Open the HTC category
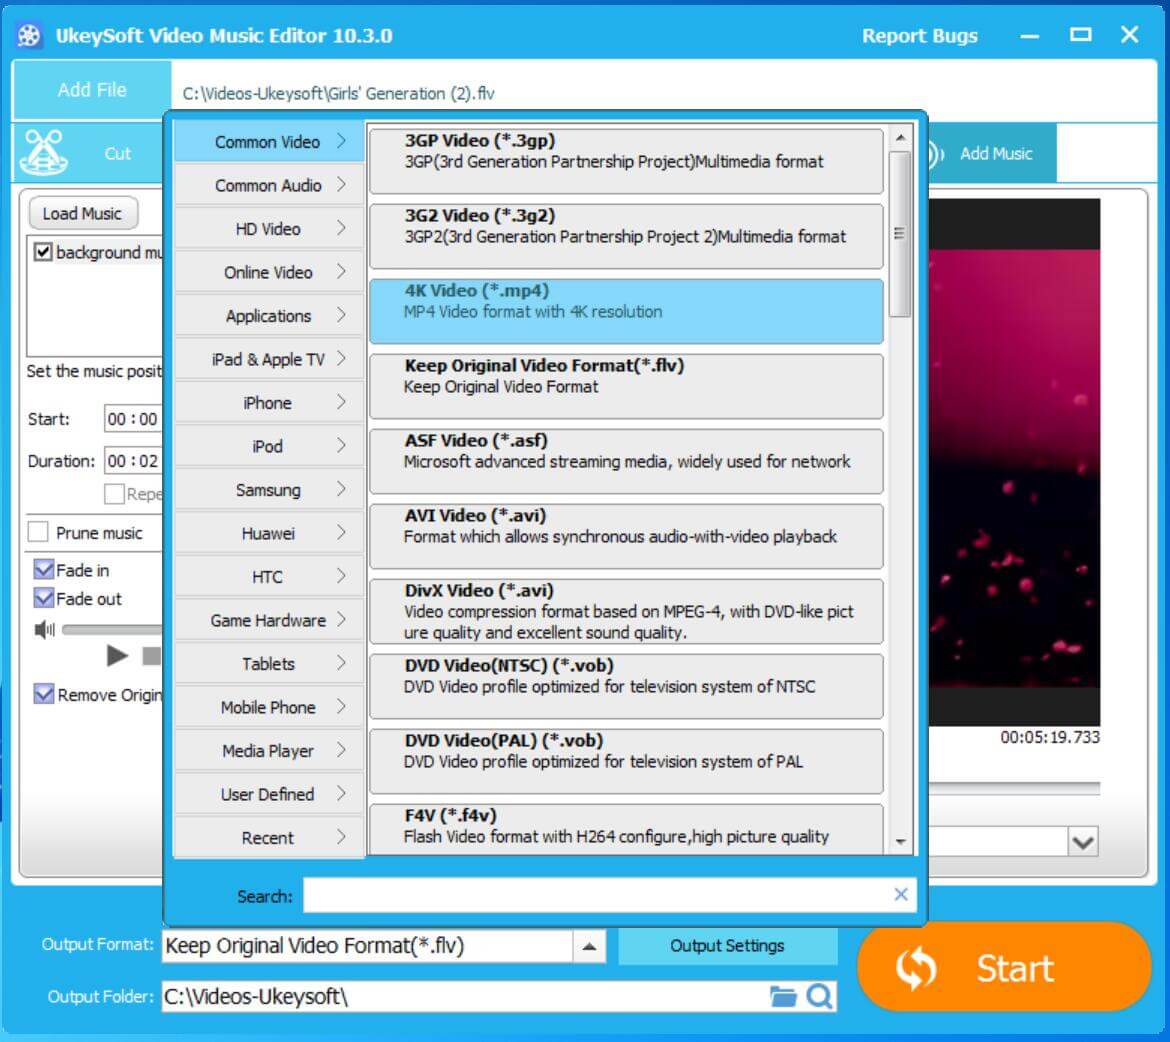This screenshot has width=1170, height=1042. pos(269,576)
